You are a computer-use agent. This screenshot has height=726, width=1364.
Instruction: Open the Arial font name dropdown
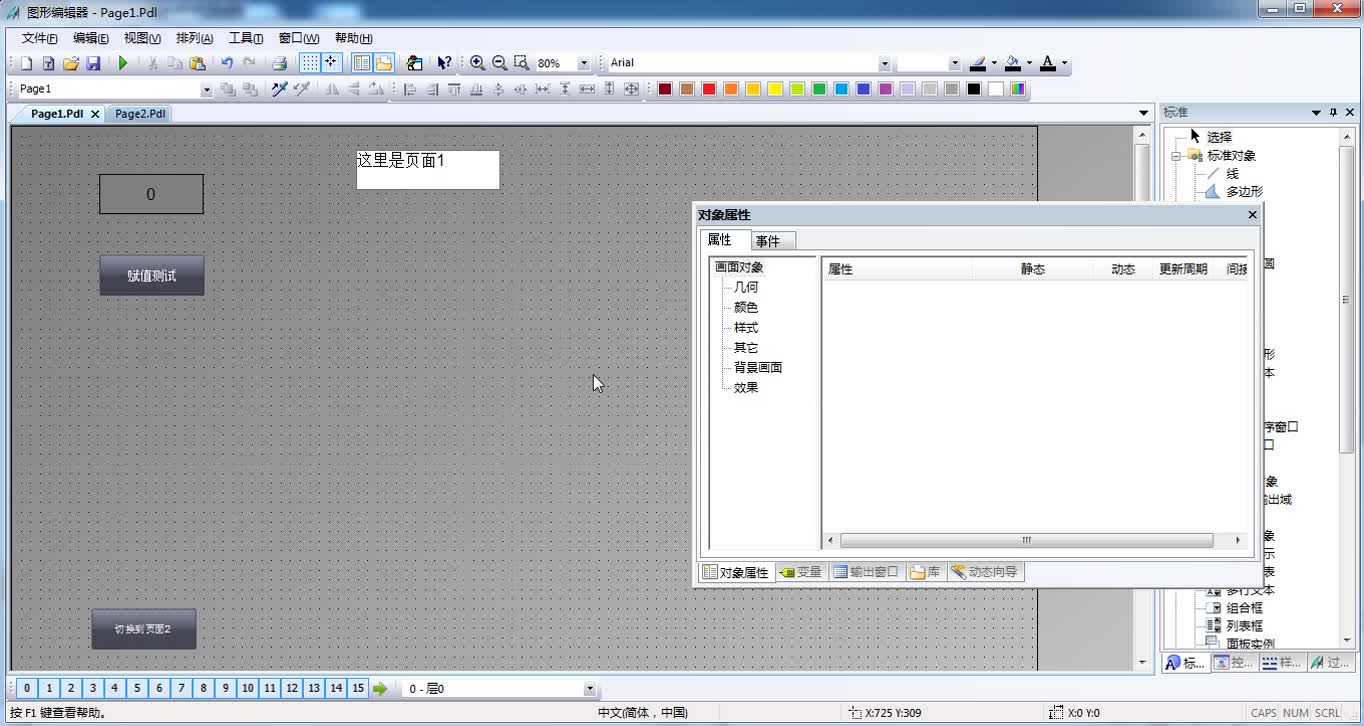[x=884, y=63]
